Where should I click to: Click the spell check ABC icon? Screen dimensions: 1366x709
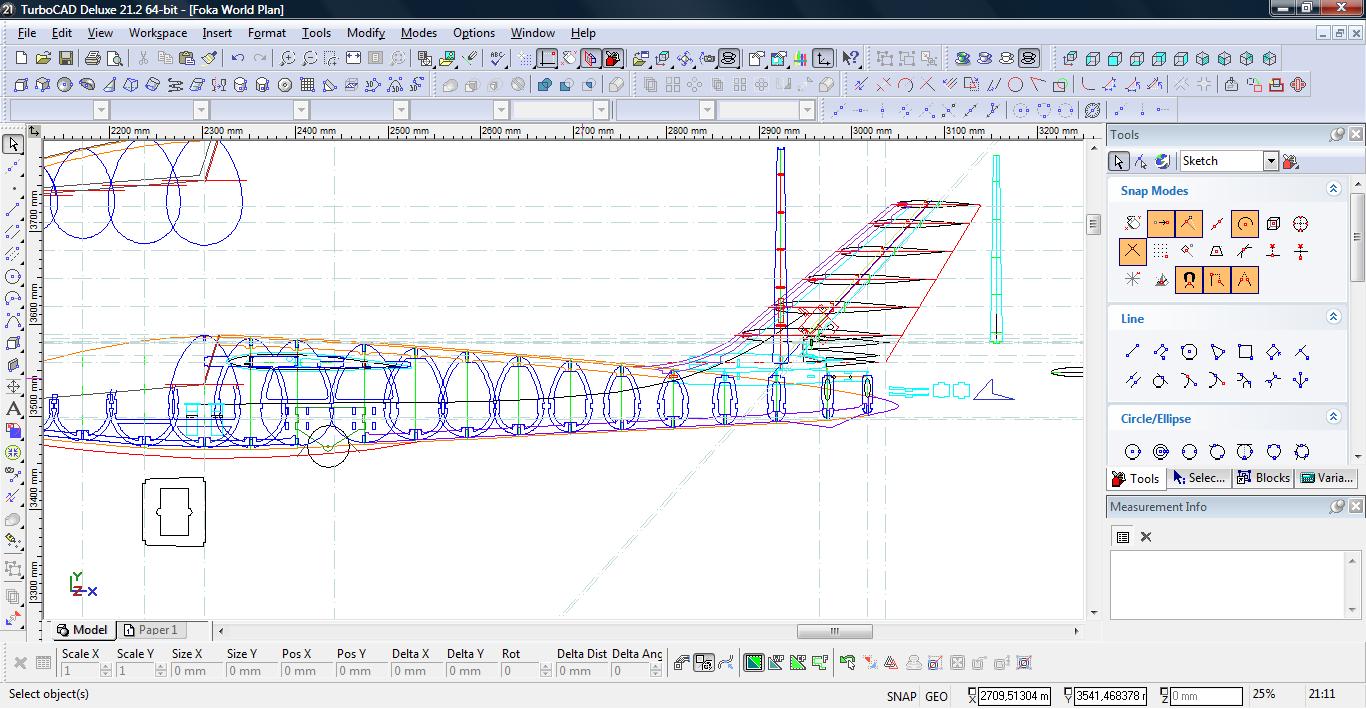coord(497,59)
